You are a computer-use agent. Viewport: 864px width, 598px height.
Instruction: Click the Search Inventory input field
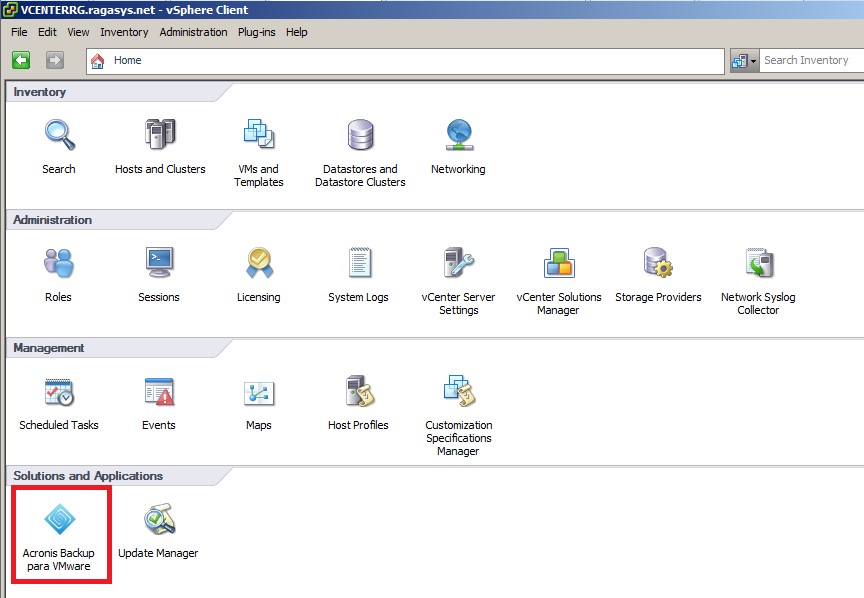[x=810, y=61]
